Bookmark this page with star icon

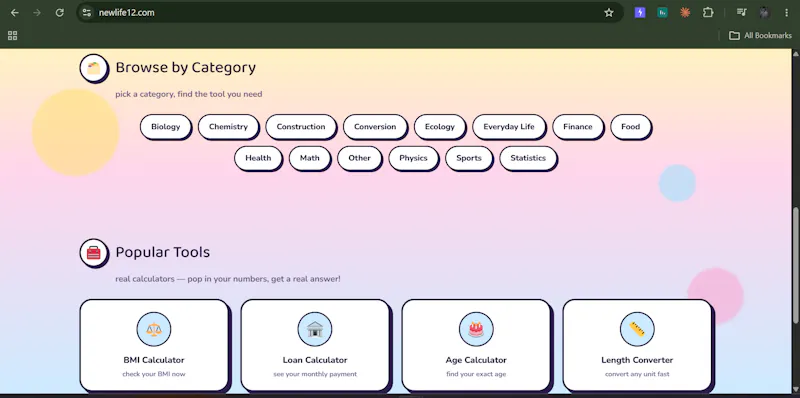(x=609, y=13)
